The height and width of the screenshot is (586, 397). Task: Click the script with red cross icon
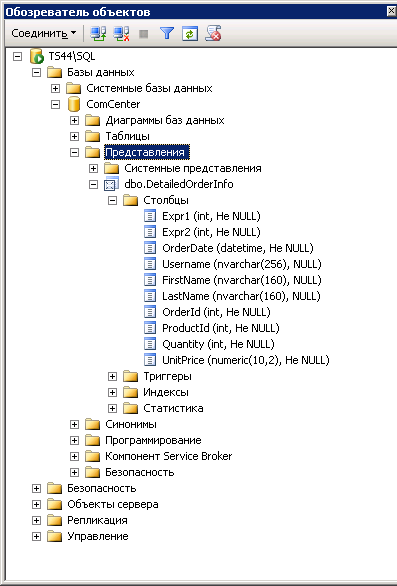(213, 33)
